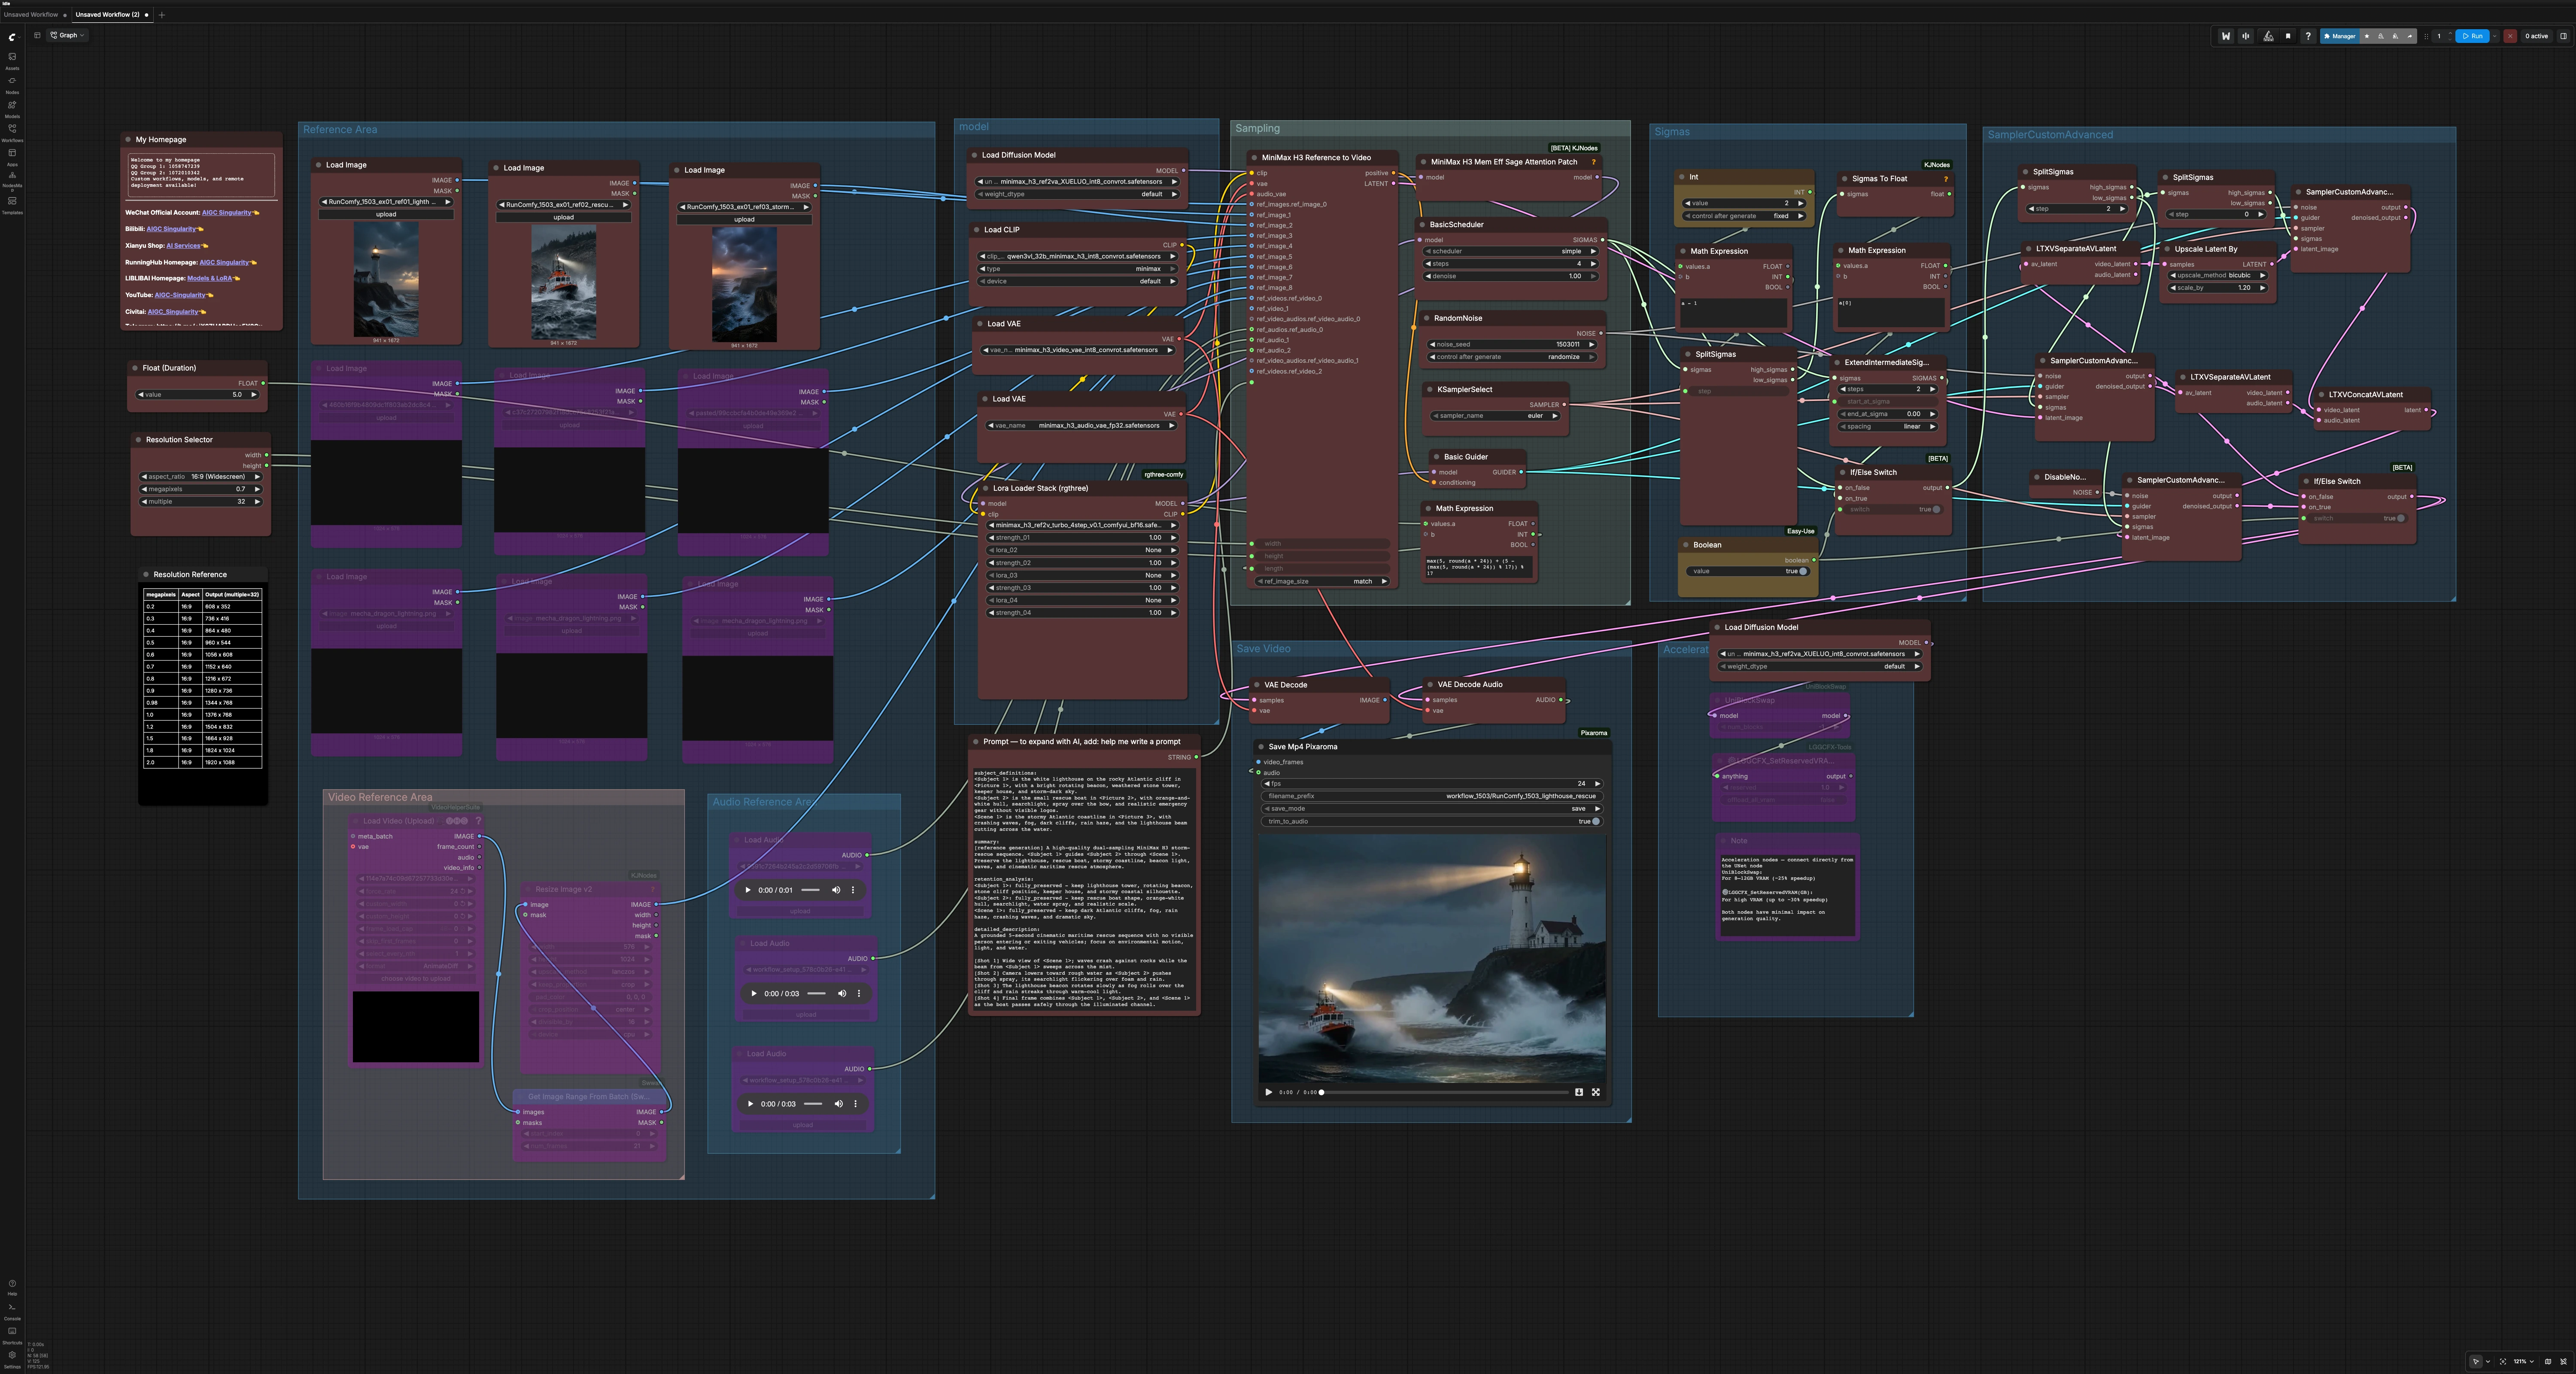This screenshot has height=1374, width=2576.
Task: Click the 0 active queue indicator
Action: click(2536, 36)
